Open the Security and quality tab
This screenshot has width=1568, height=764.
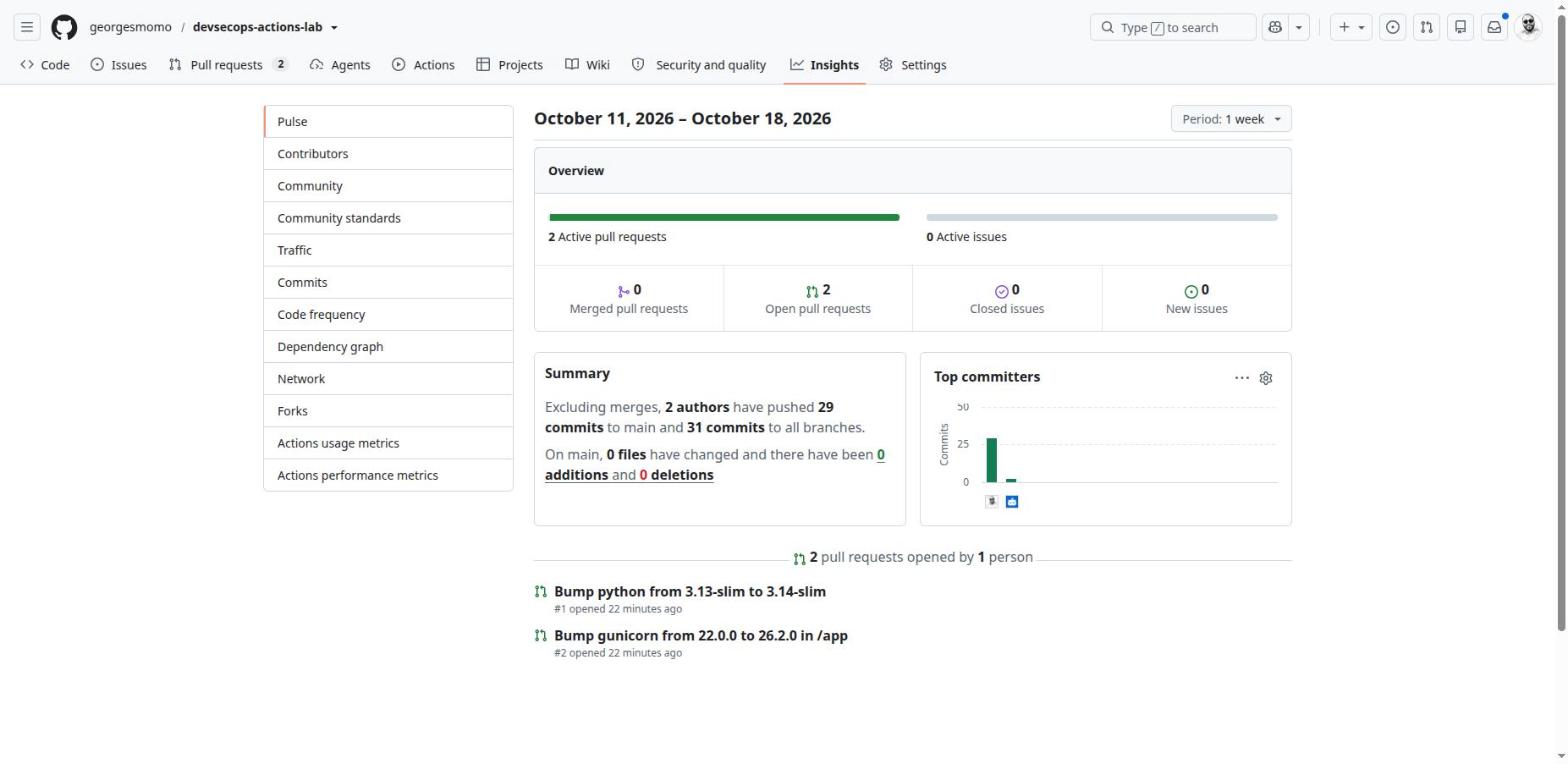(x=699, y=65)
